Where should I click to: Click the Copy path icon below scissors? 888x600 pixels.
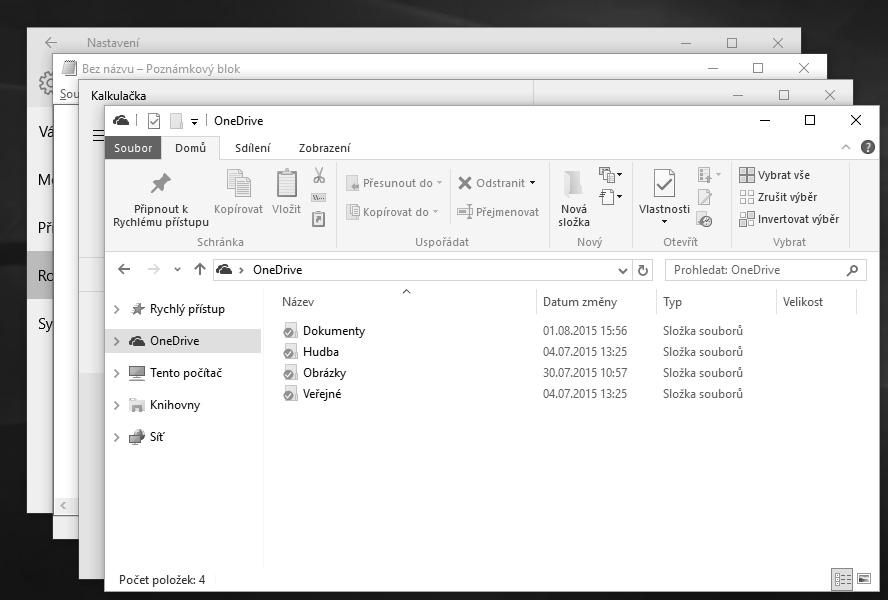(319, 197)
